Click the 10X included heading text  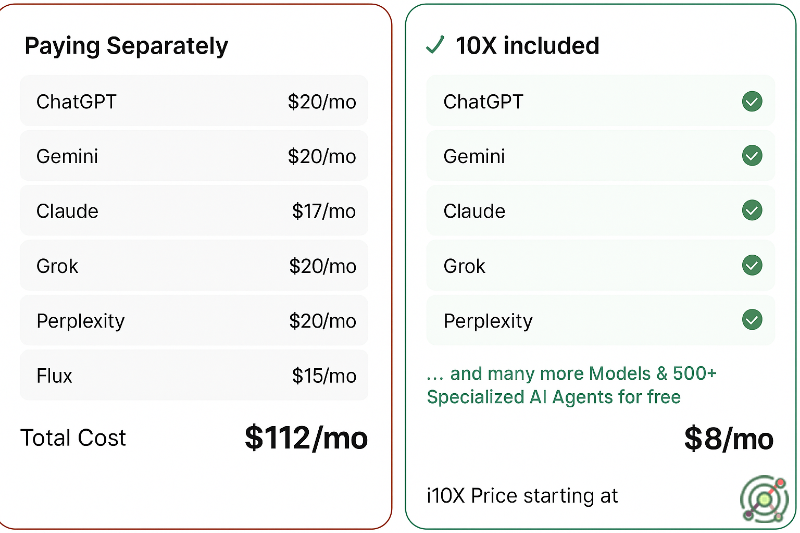(527, 46)
